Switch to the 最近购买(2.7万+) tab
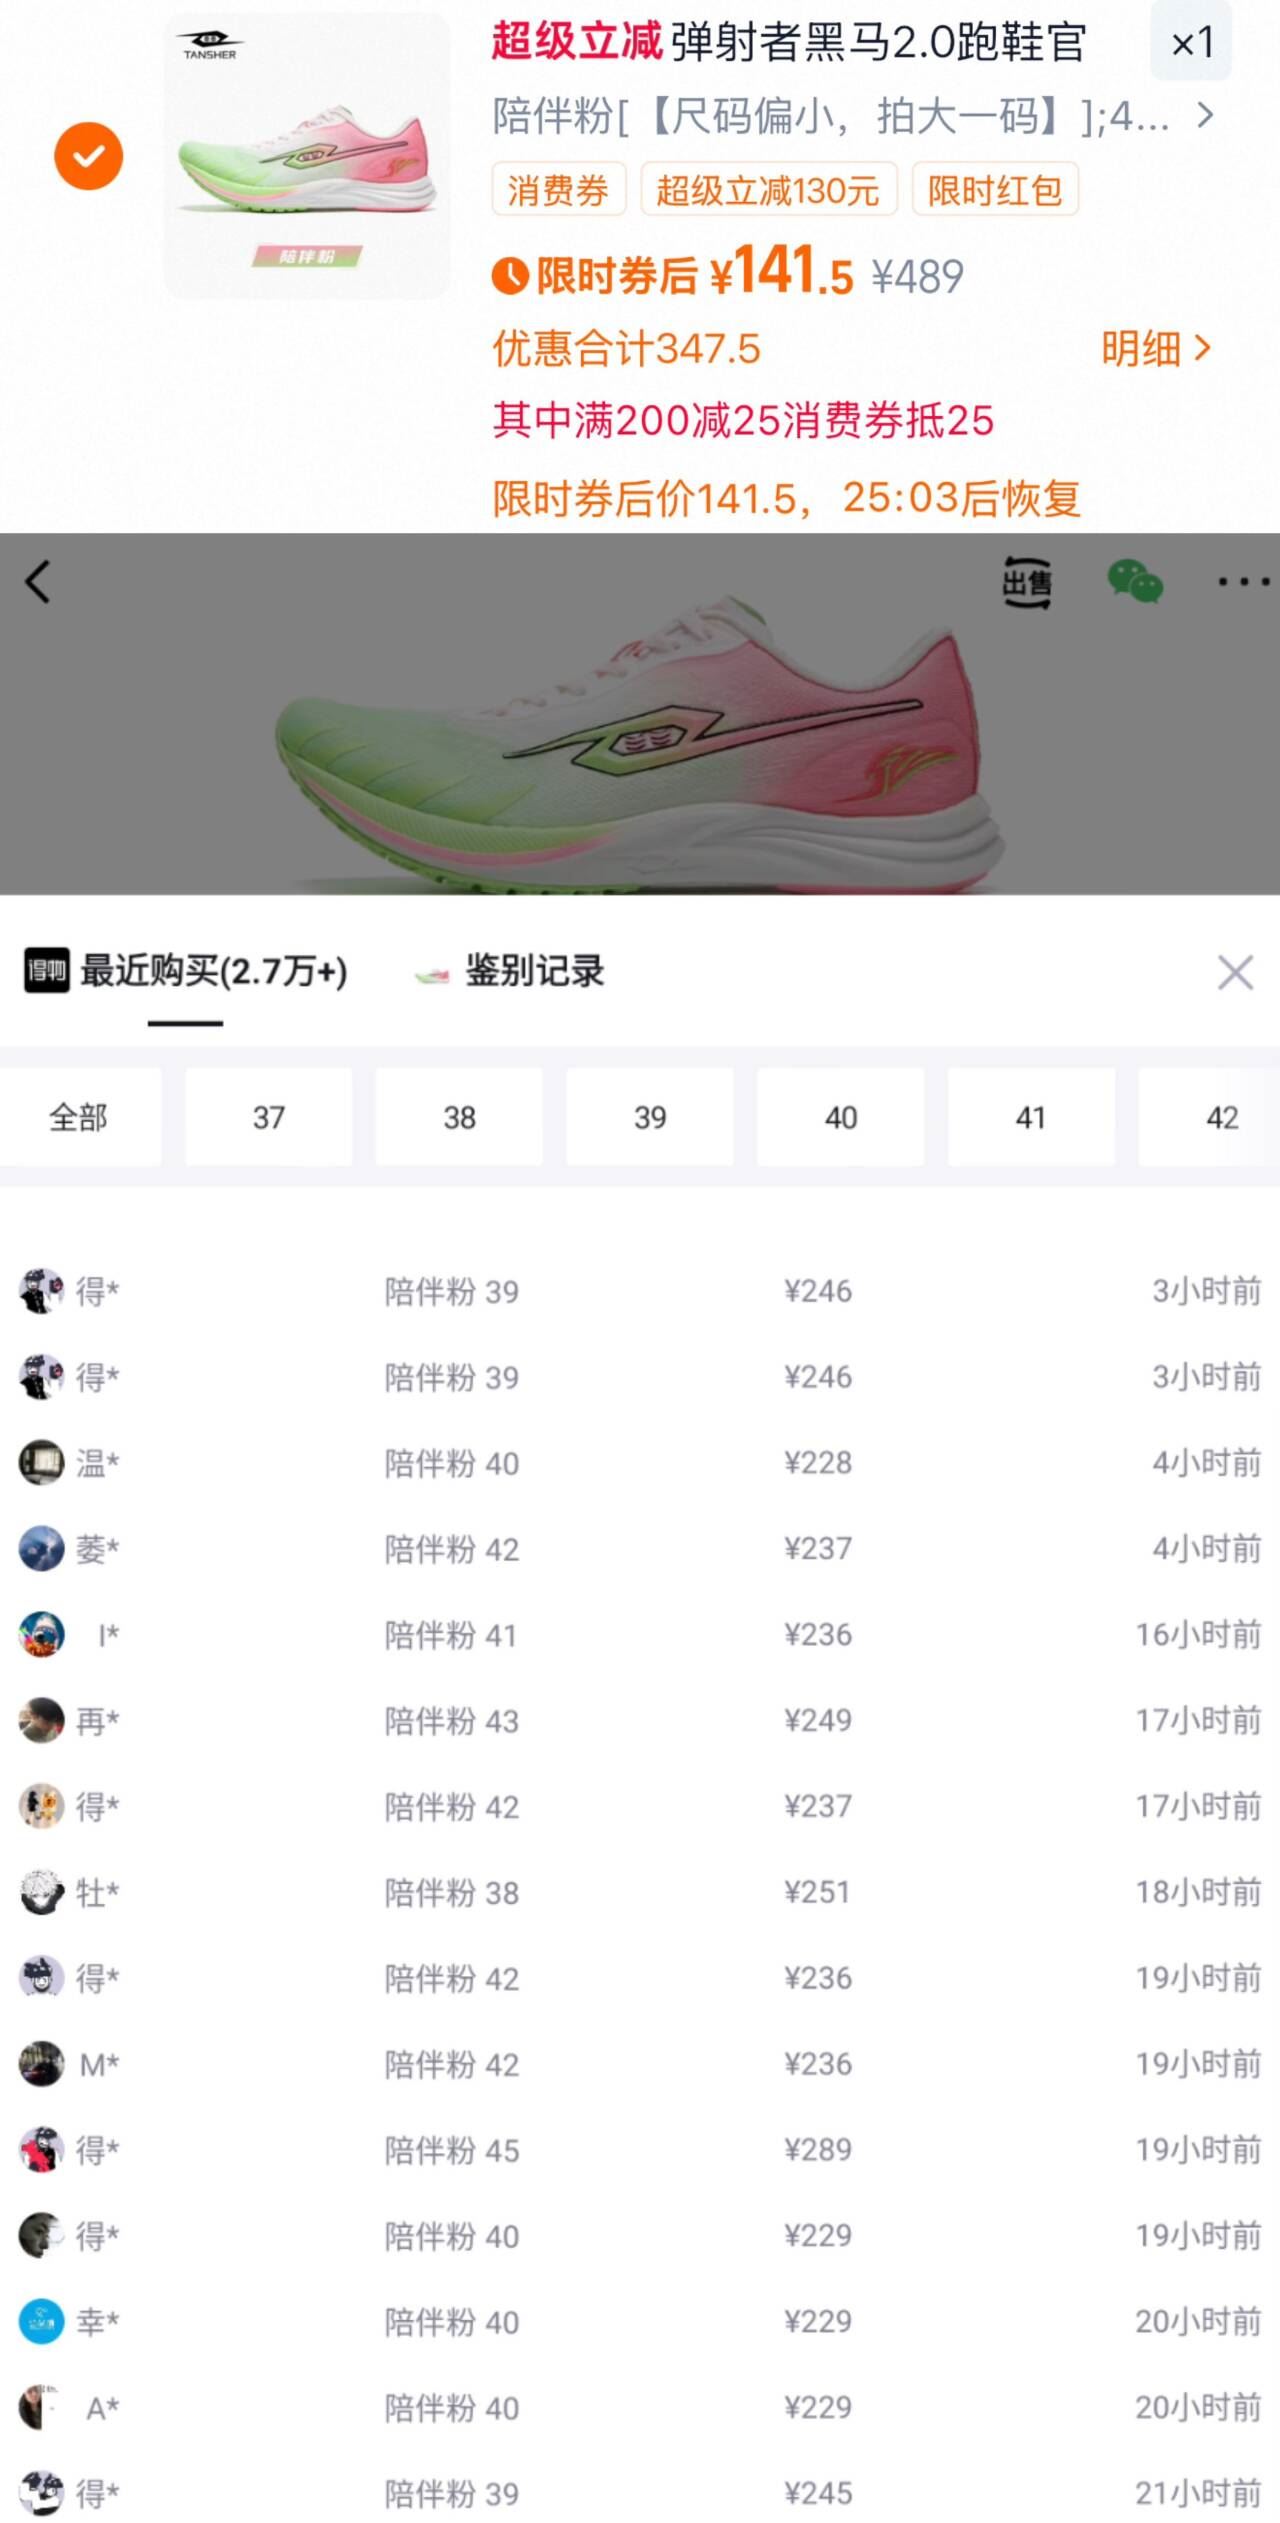This screenshot has width=1280, height=2523. click(186, 971)
